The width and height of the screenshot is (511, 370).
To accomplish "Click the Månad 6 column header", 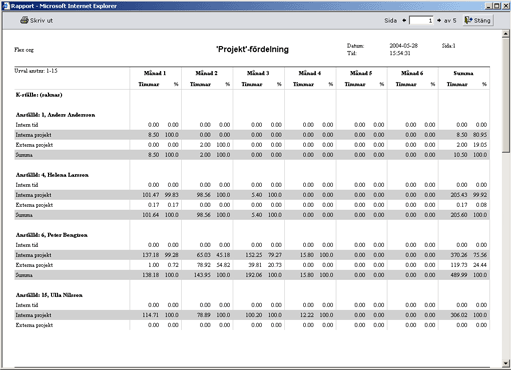I will (412, 73).
